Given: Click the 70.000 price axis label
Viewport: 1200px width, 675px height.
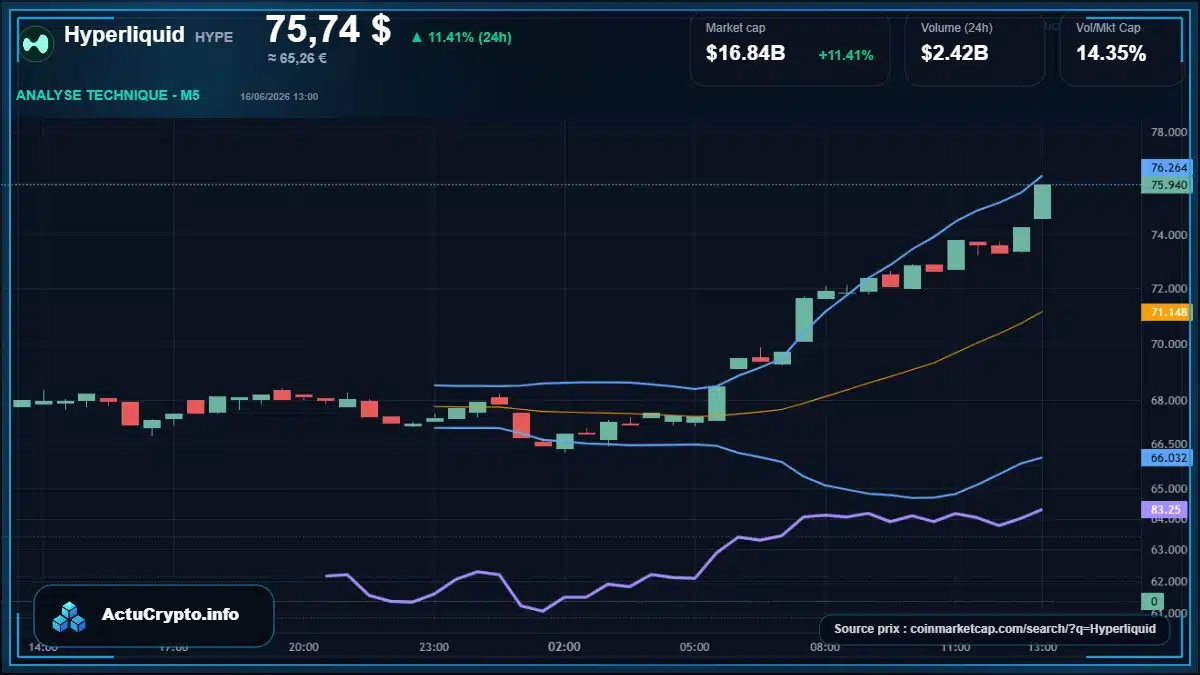Looking at the screenshot, I should (x=1168, y=344).
